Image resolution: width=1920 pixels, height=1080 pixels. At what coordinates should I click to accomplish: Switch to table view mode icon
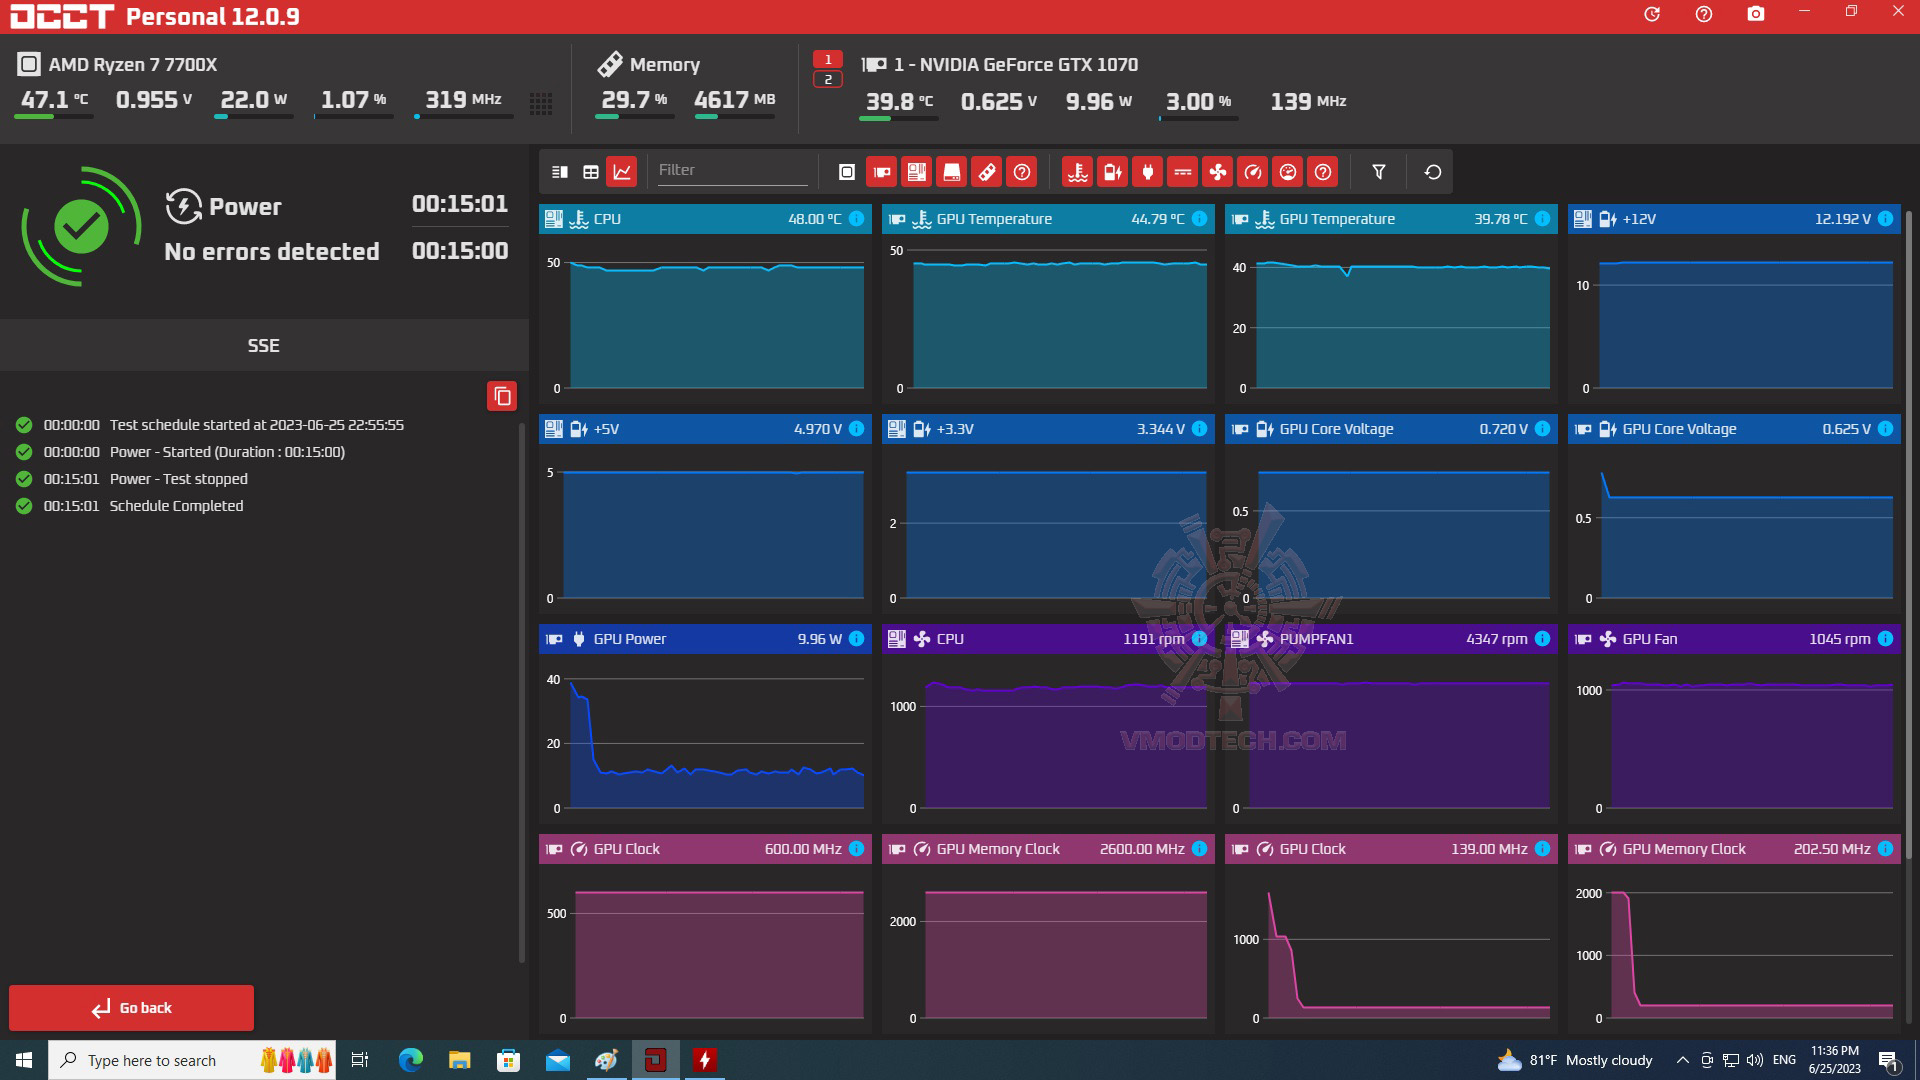tap(591, 172)
